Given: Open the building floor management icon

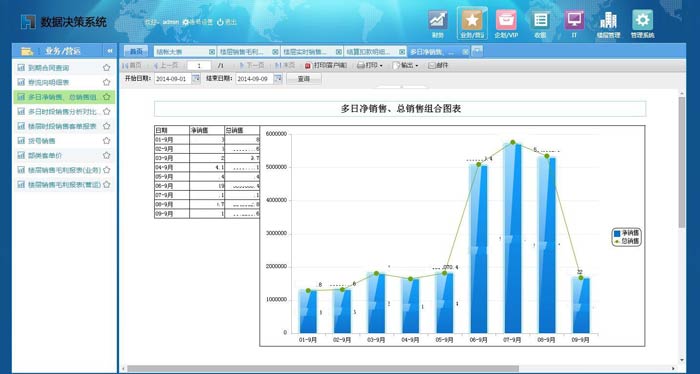Looking at the screenshot, I should click(x=608, y=21).
